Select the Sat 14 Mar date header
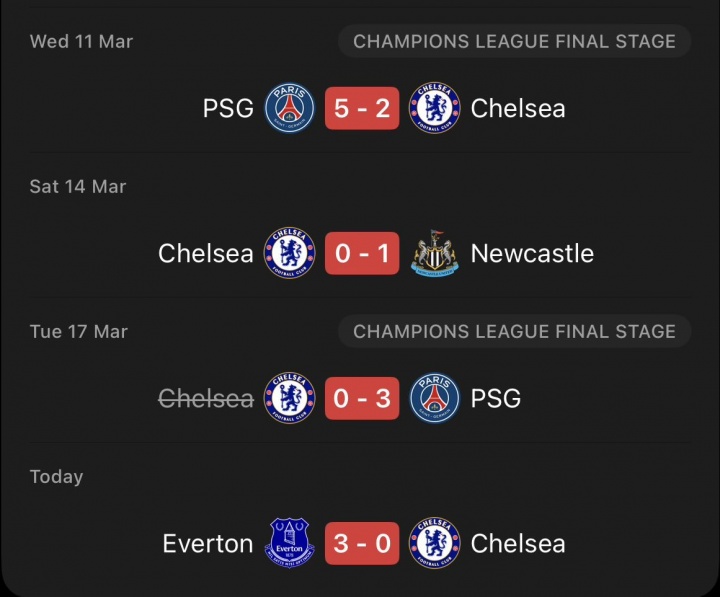Screen dimensions: 720x597 (78, 186)
